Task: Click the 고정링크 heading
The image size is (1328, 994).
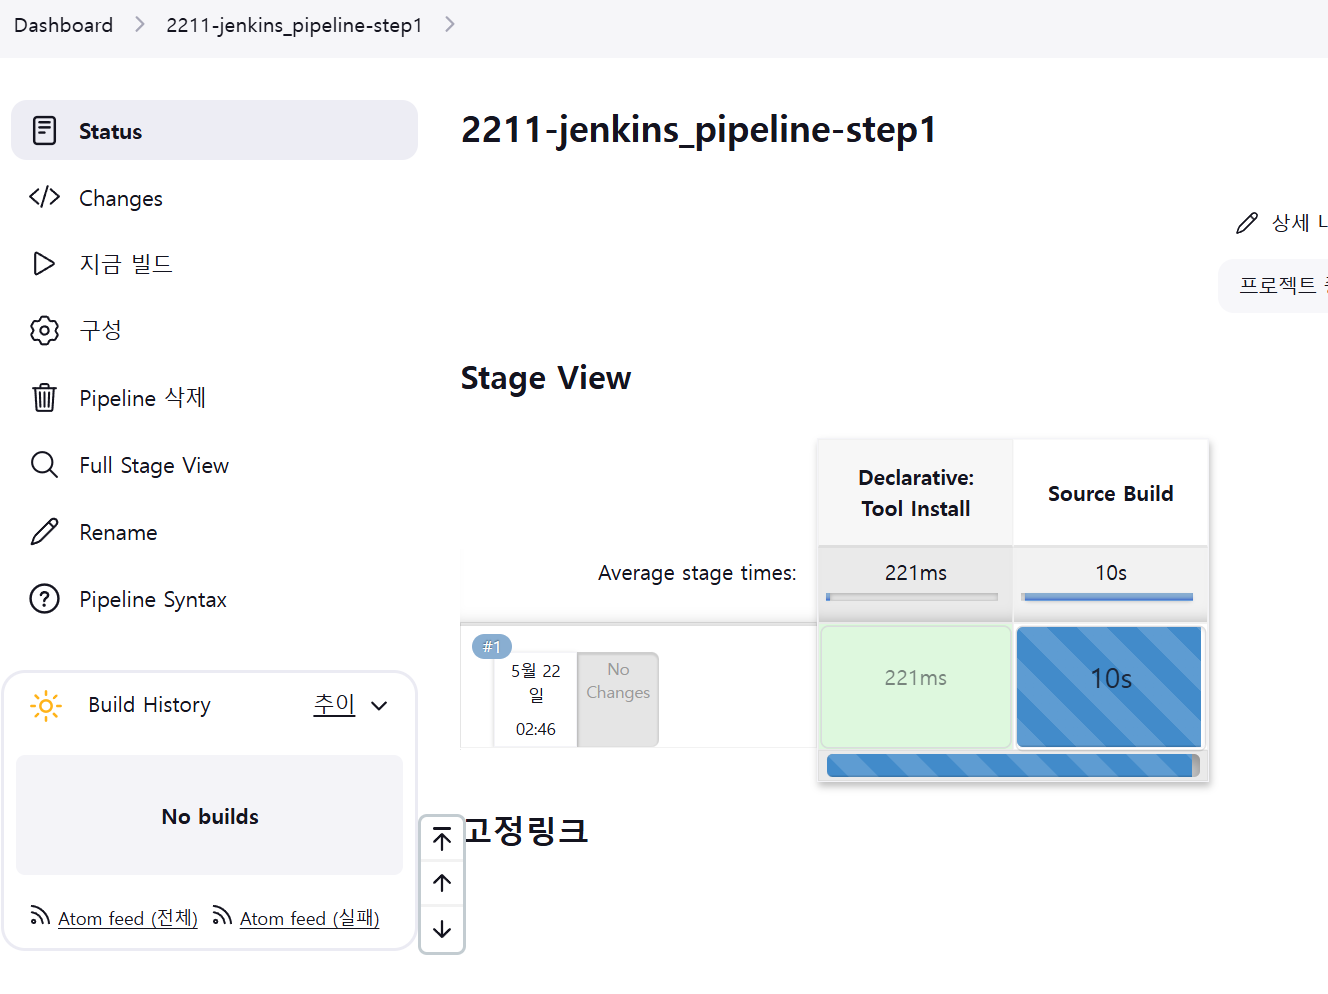Action: [x=527, y=831]
